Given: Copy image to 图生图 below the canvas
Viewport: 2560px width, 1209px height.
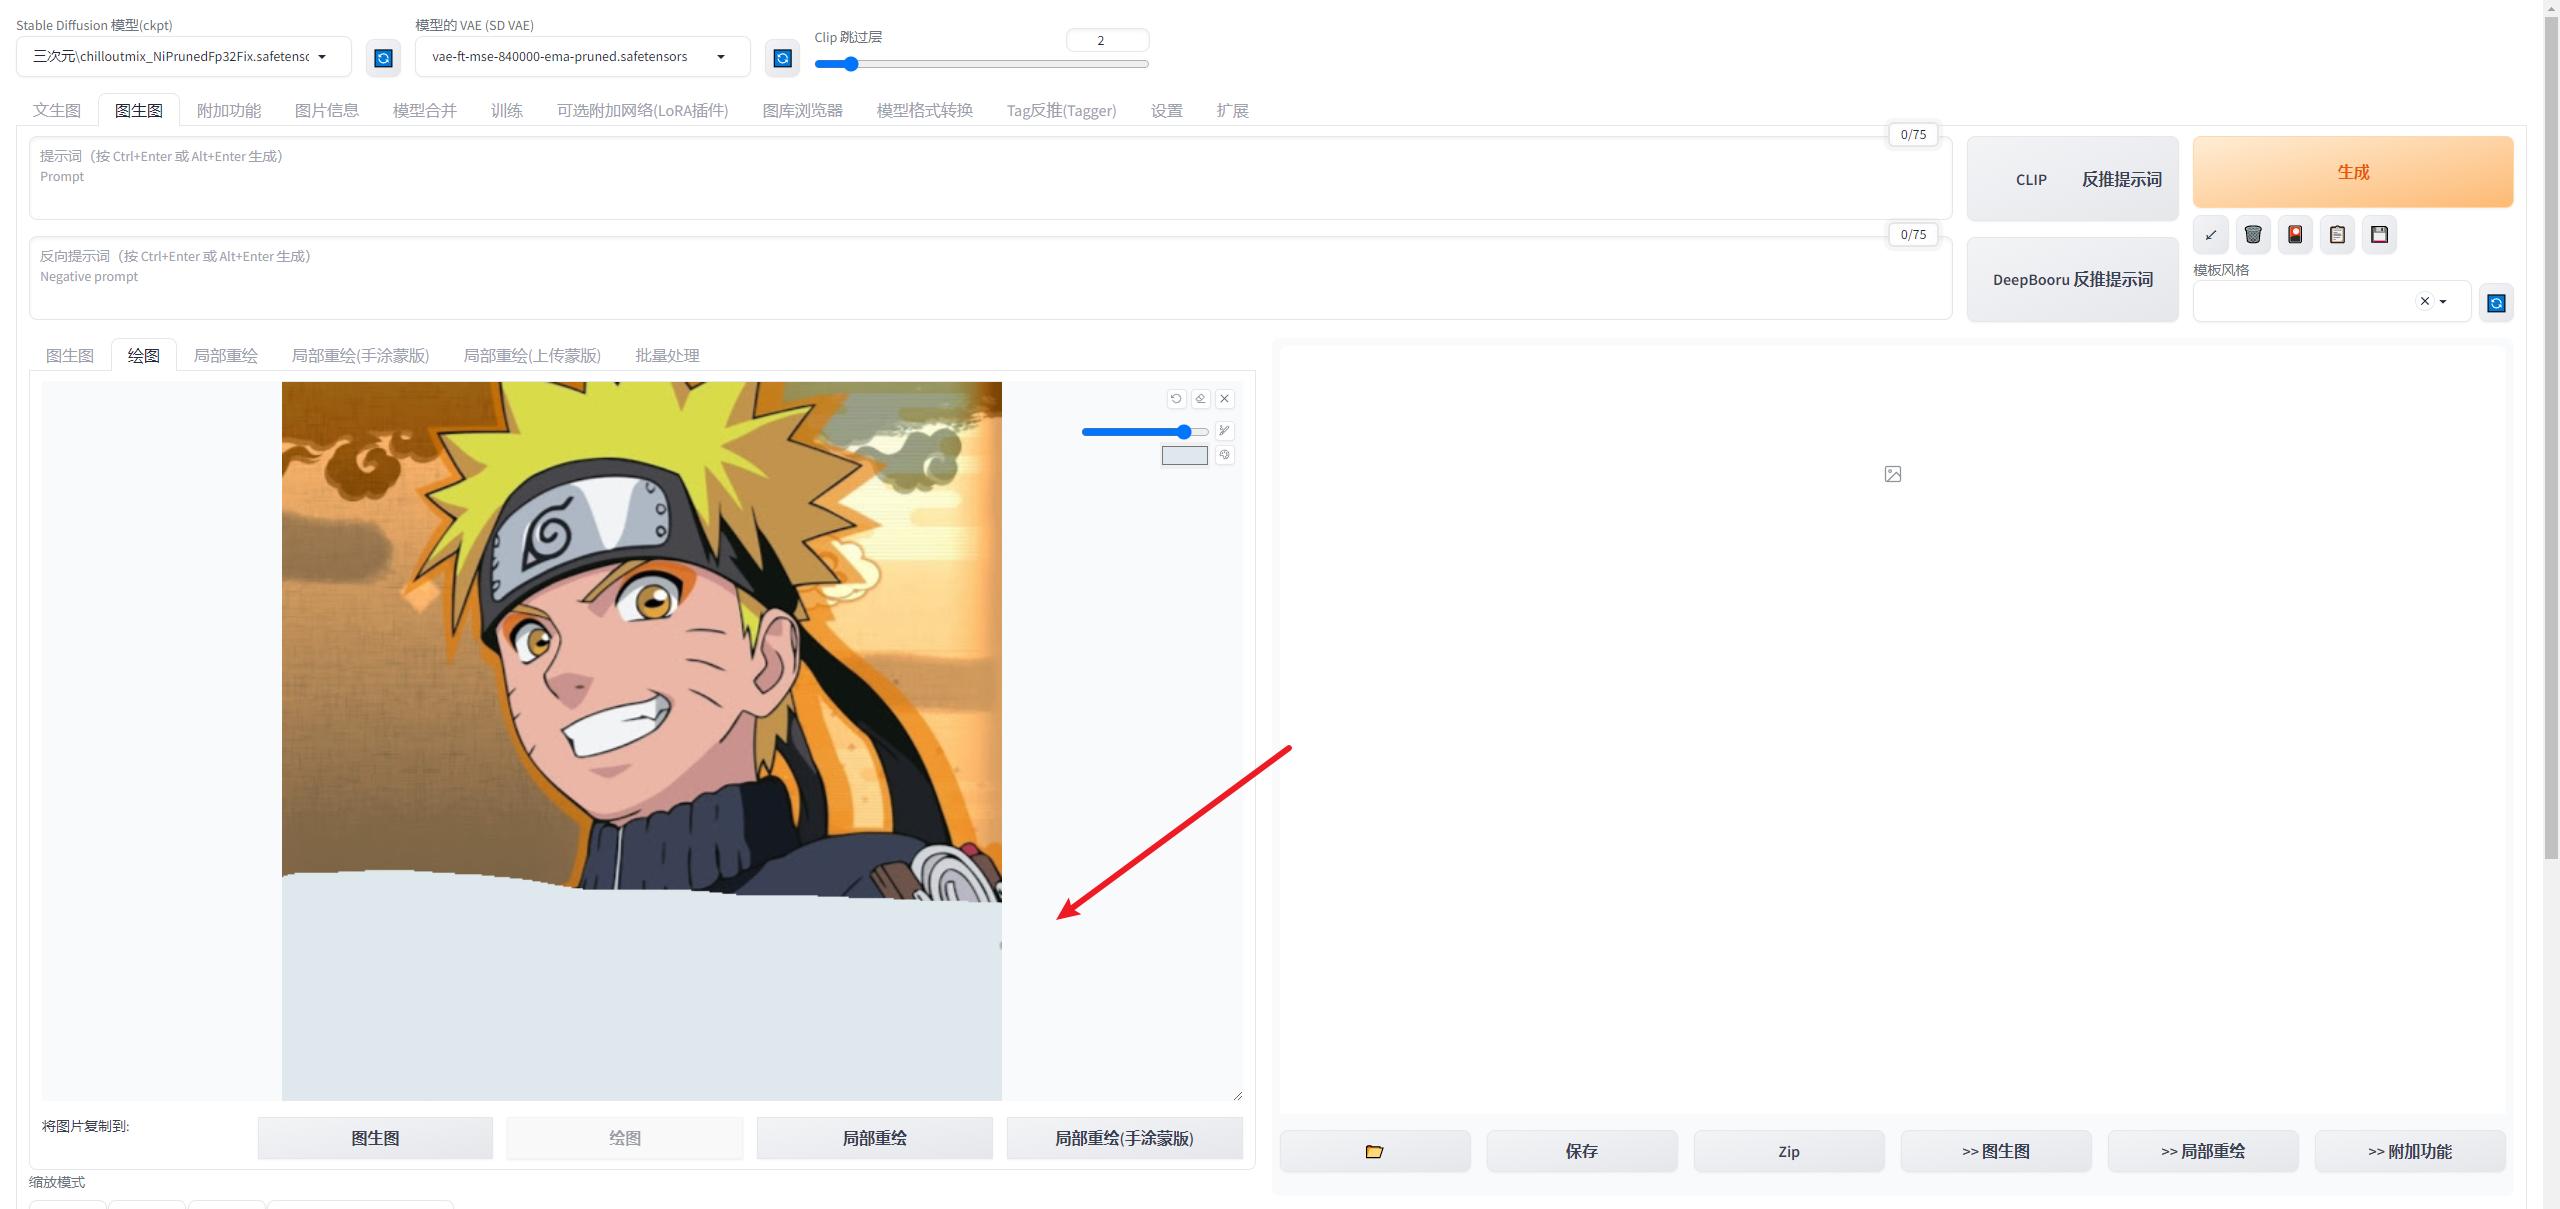Looking at the screenshot, I should (x=375, y=1138).
